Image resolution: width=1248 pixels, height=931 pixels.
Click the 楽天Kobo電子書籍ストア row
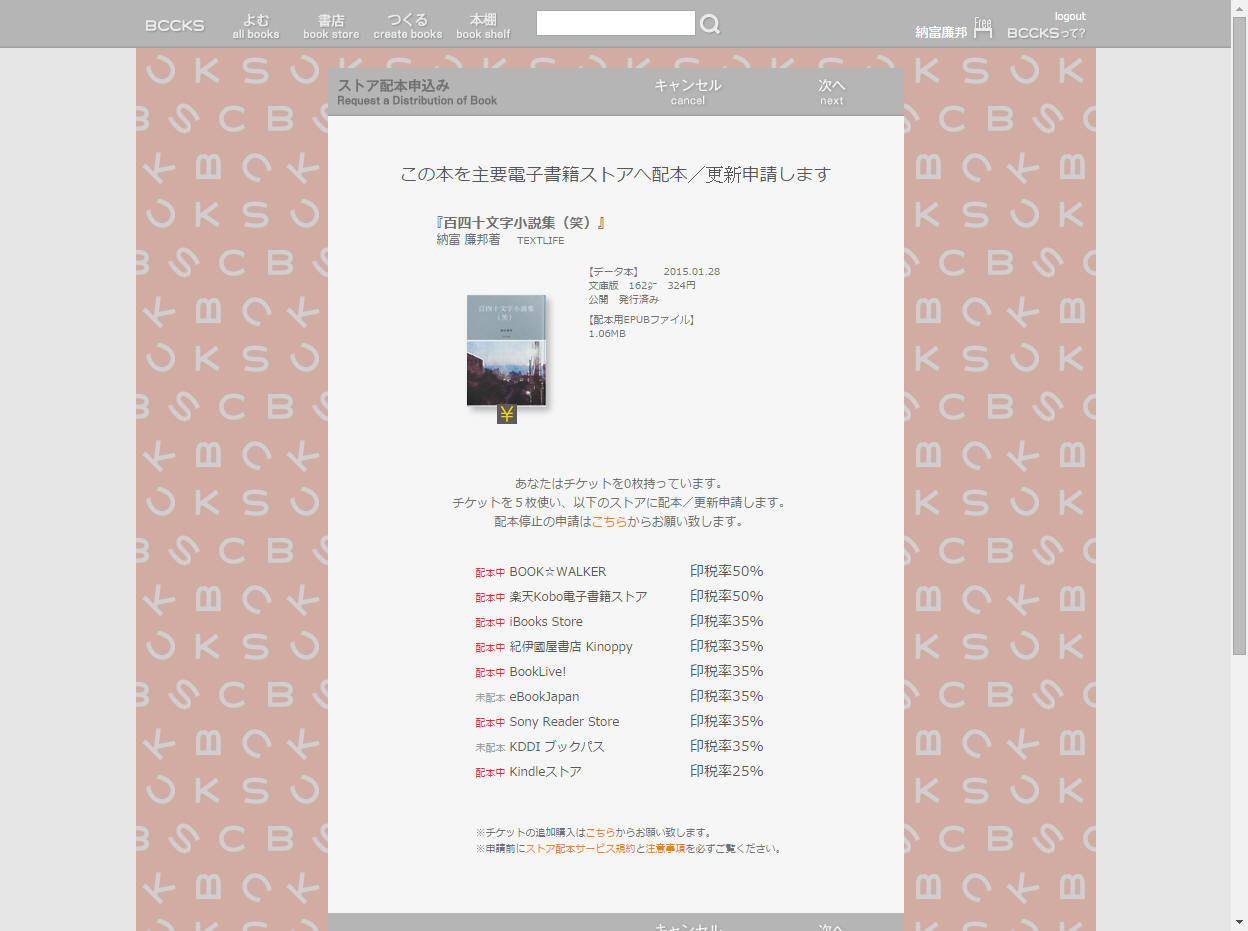tap(619, 596)
